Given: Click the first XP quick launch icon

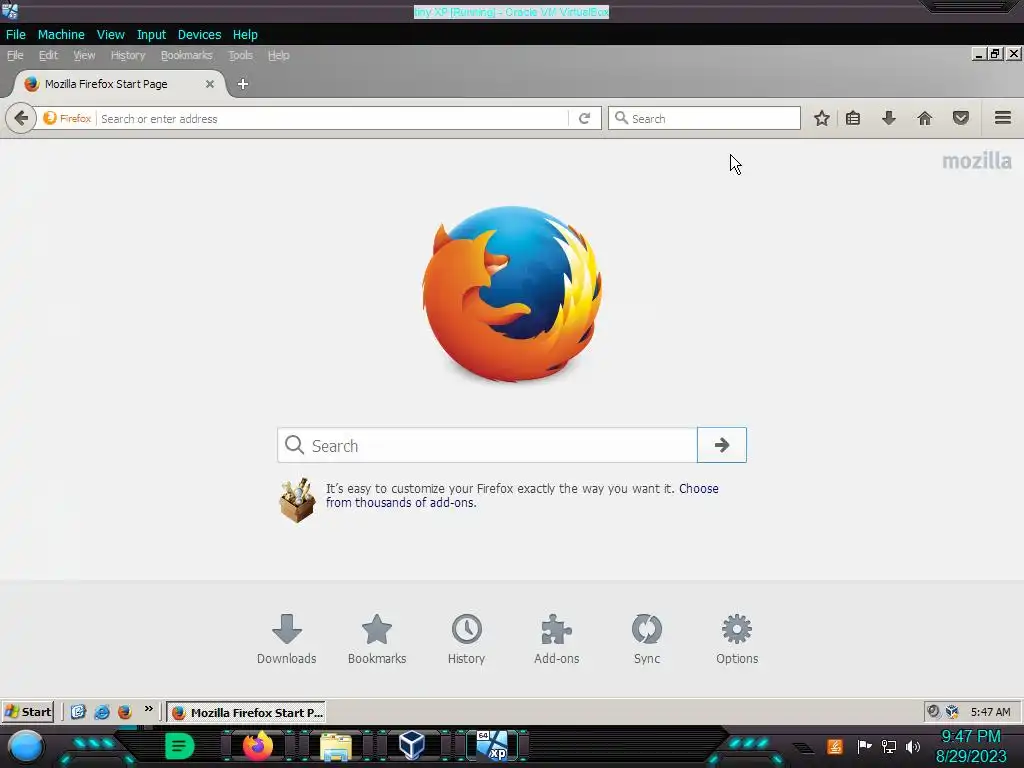Looking at the screenshot, I should click(78, 712).
